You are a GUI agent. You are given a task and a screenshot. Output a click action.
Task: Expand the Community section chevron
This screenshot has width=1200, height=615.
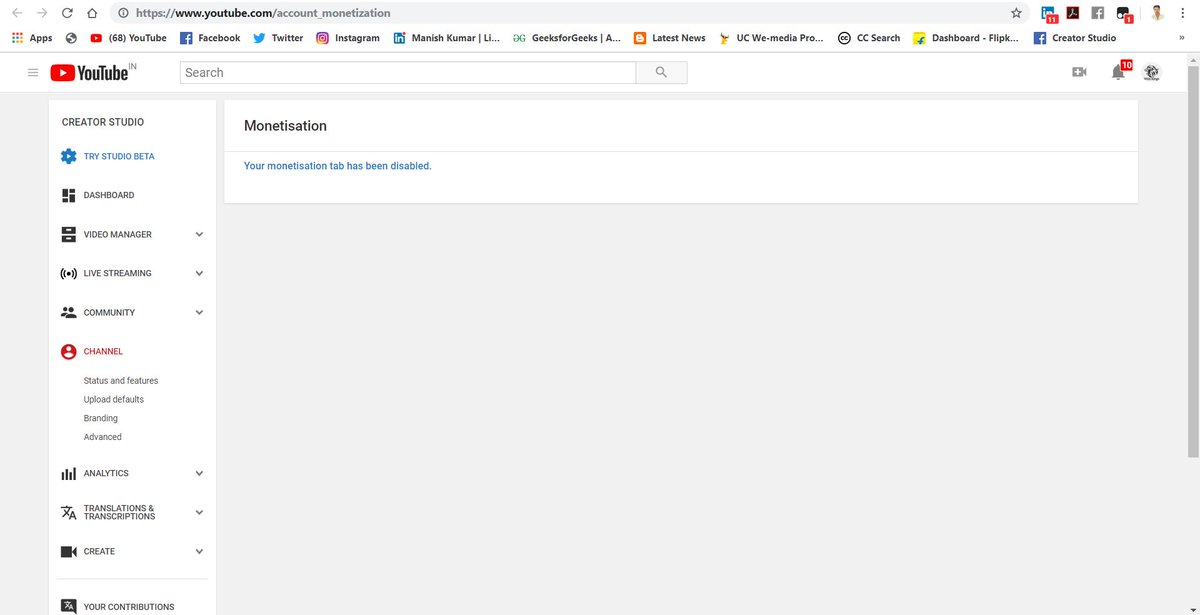pyautogui.click(x=199, y=312)
